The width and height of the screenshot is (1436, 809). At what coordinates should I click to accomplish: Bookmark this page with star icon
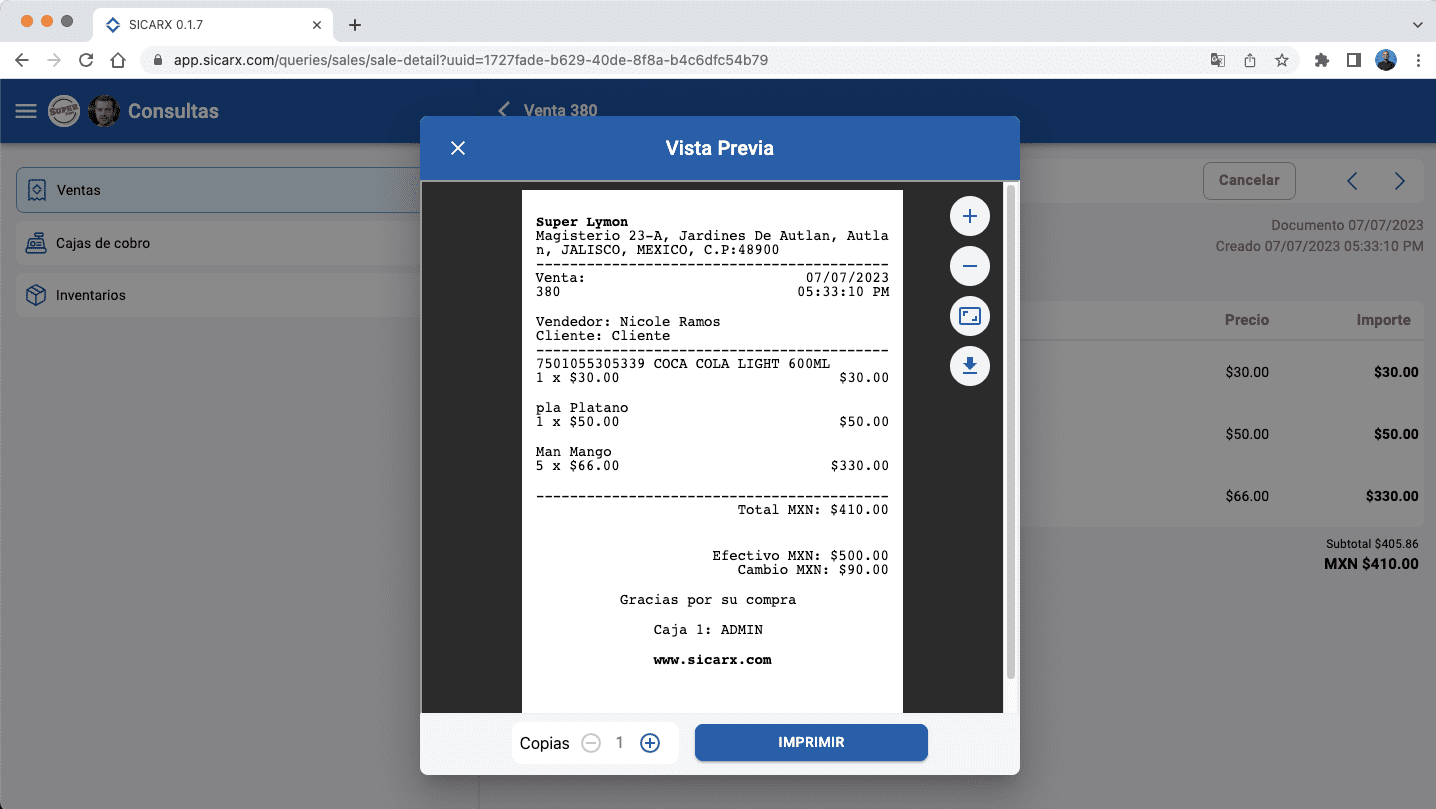pos(1281,60)
